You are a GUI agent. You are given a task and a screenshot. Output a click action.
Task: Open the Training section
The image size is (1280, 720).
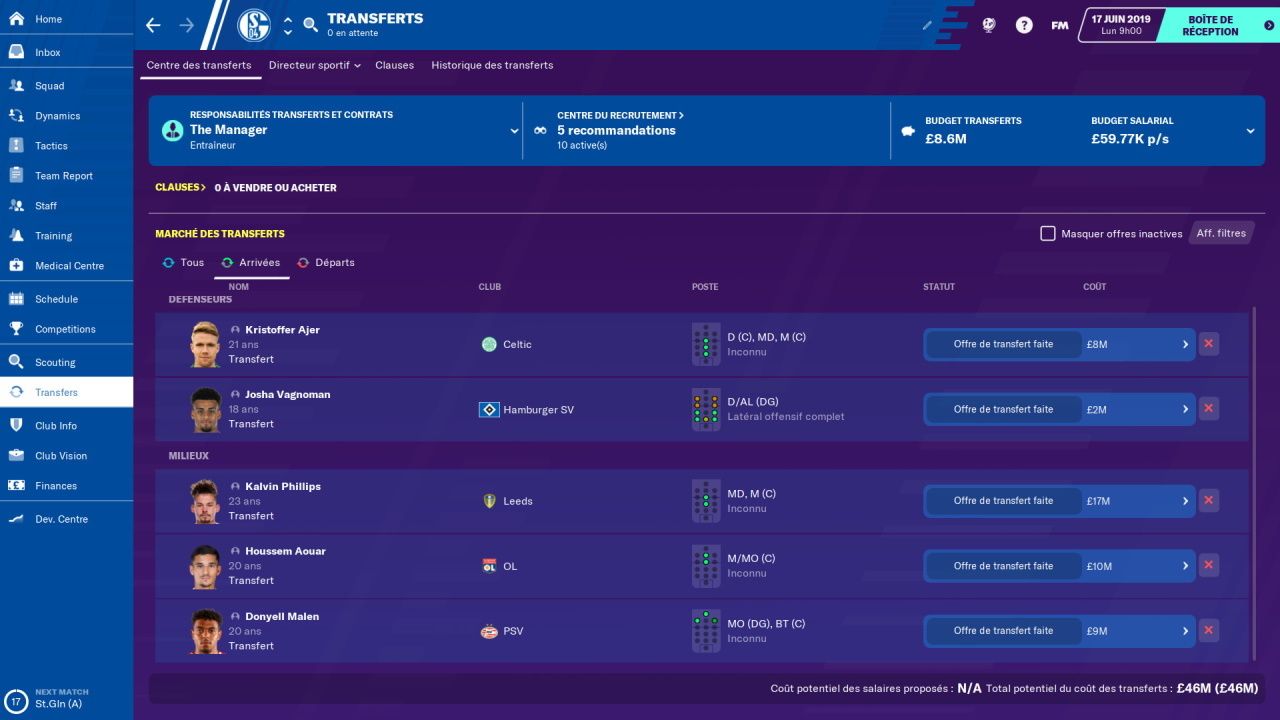tap(66, 236)
